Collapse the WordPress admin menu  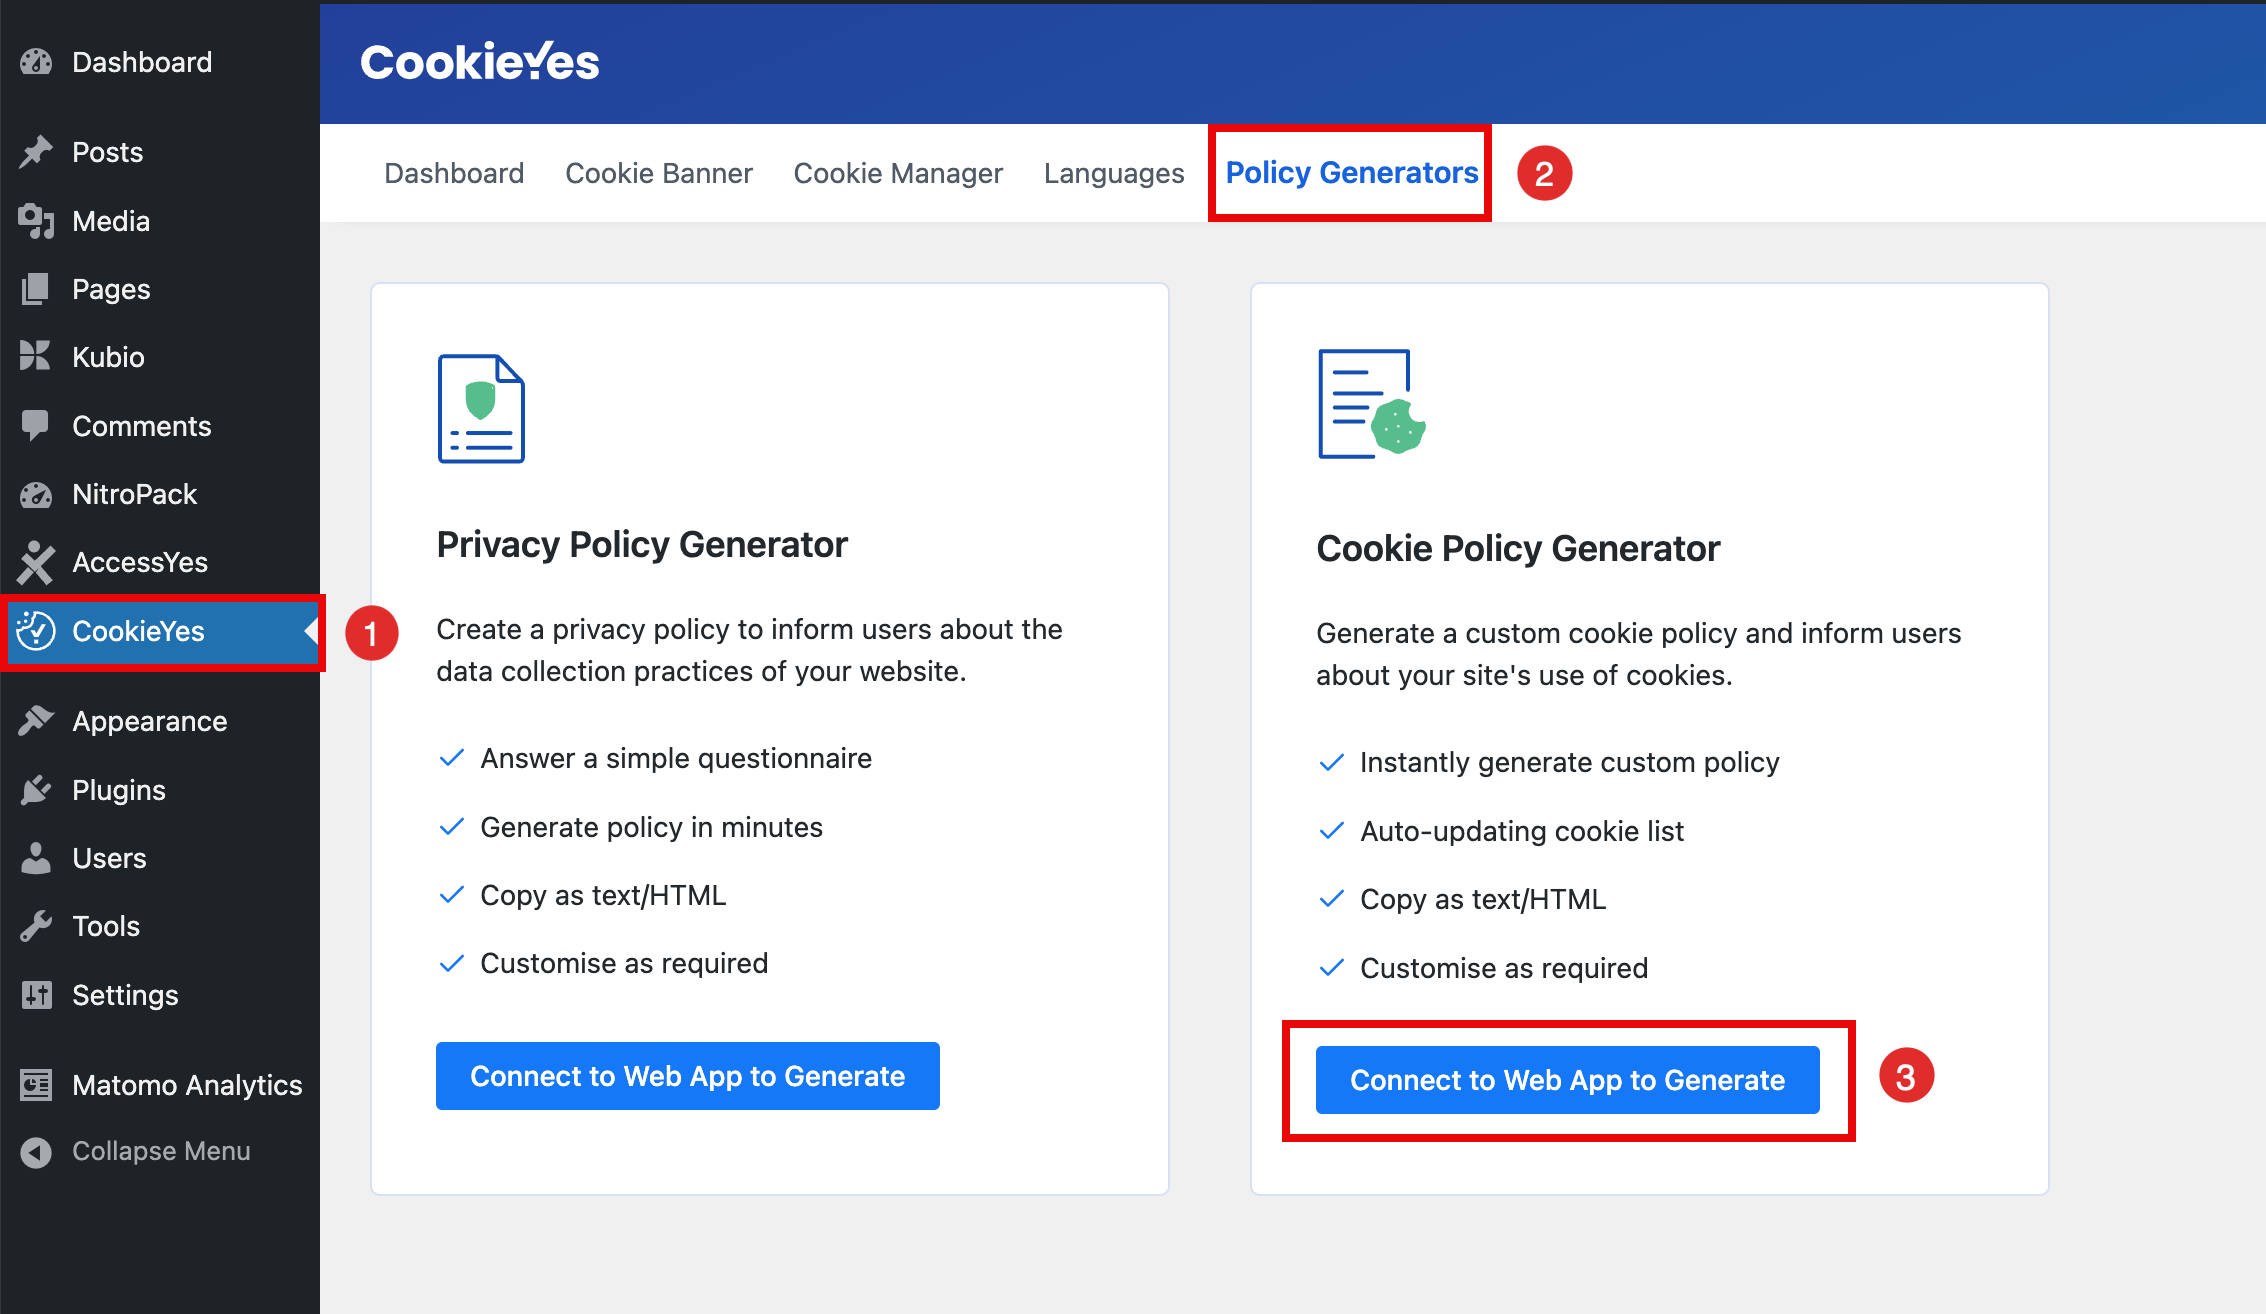pos(36,1150)
